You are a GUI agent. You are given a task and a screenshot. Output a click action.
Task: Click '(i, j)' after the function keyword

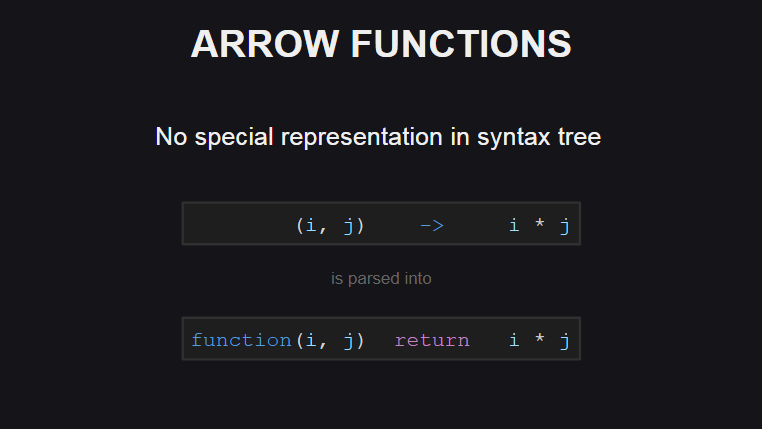[x=330, y=340]
